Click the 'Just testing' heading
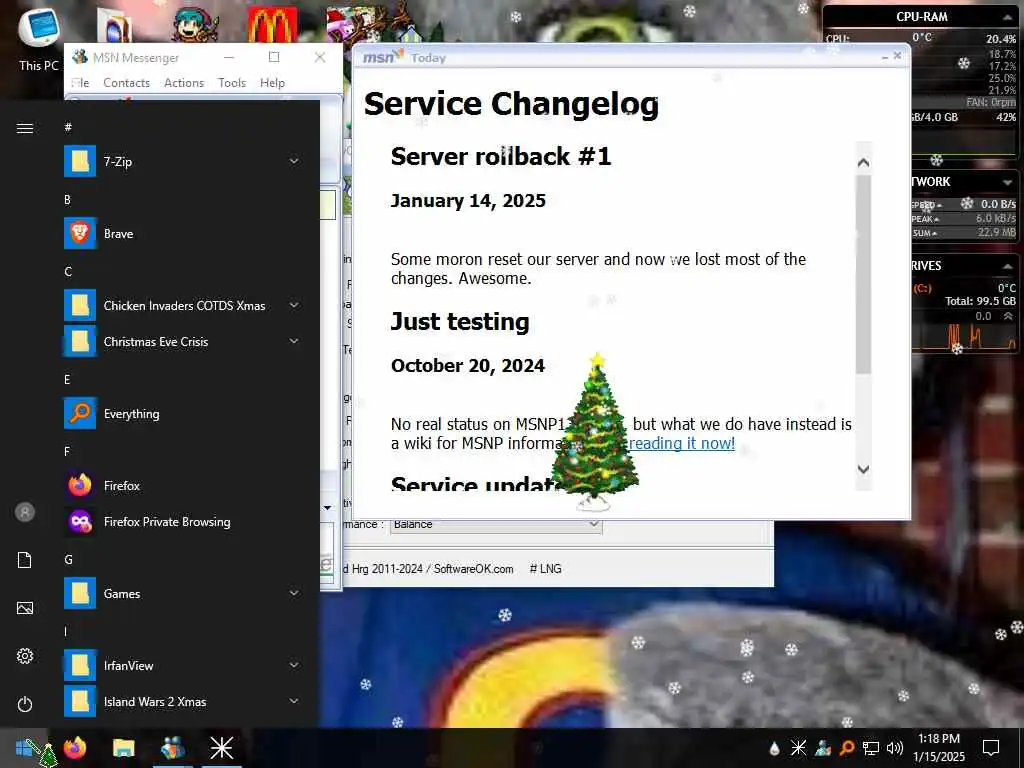Screen dimensions: 1024x768 tap(460, 322)
